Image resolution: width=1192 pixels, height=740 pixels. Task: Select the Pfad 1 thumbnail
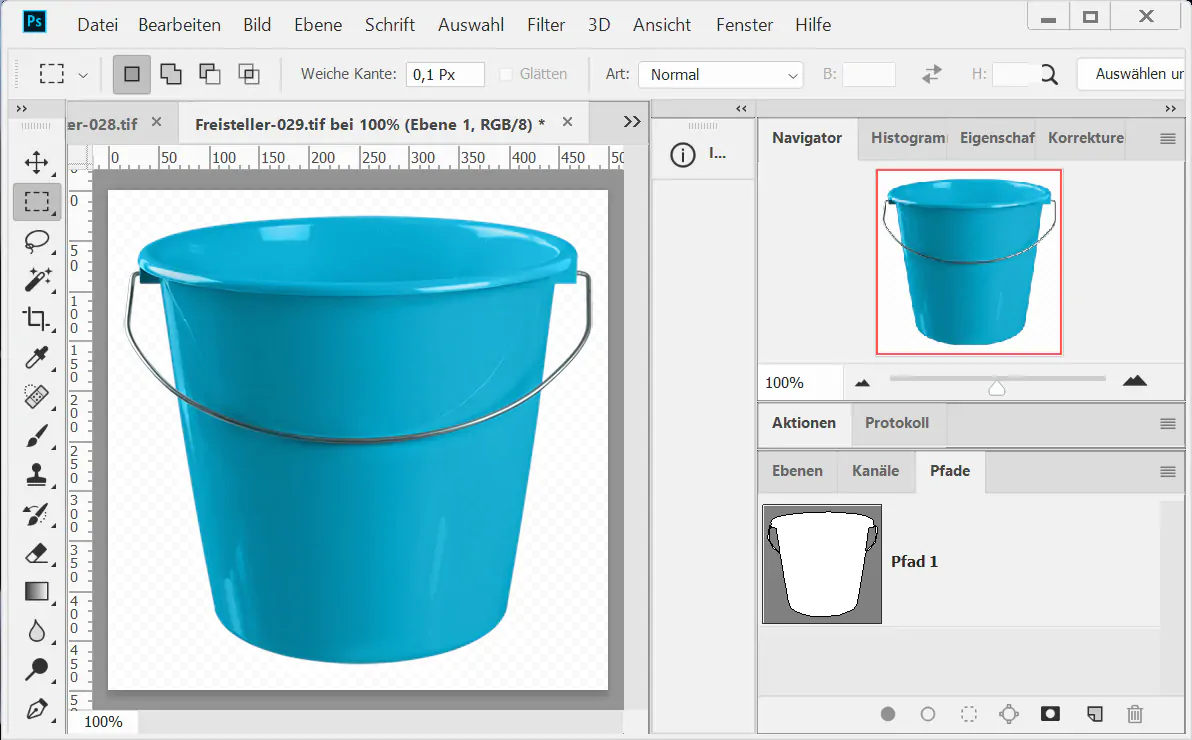coord(822,564)
